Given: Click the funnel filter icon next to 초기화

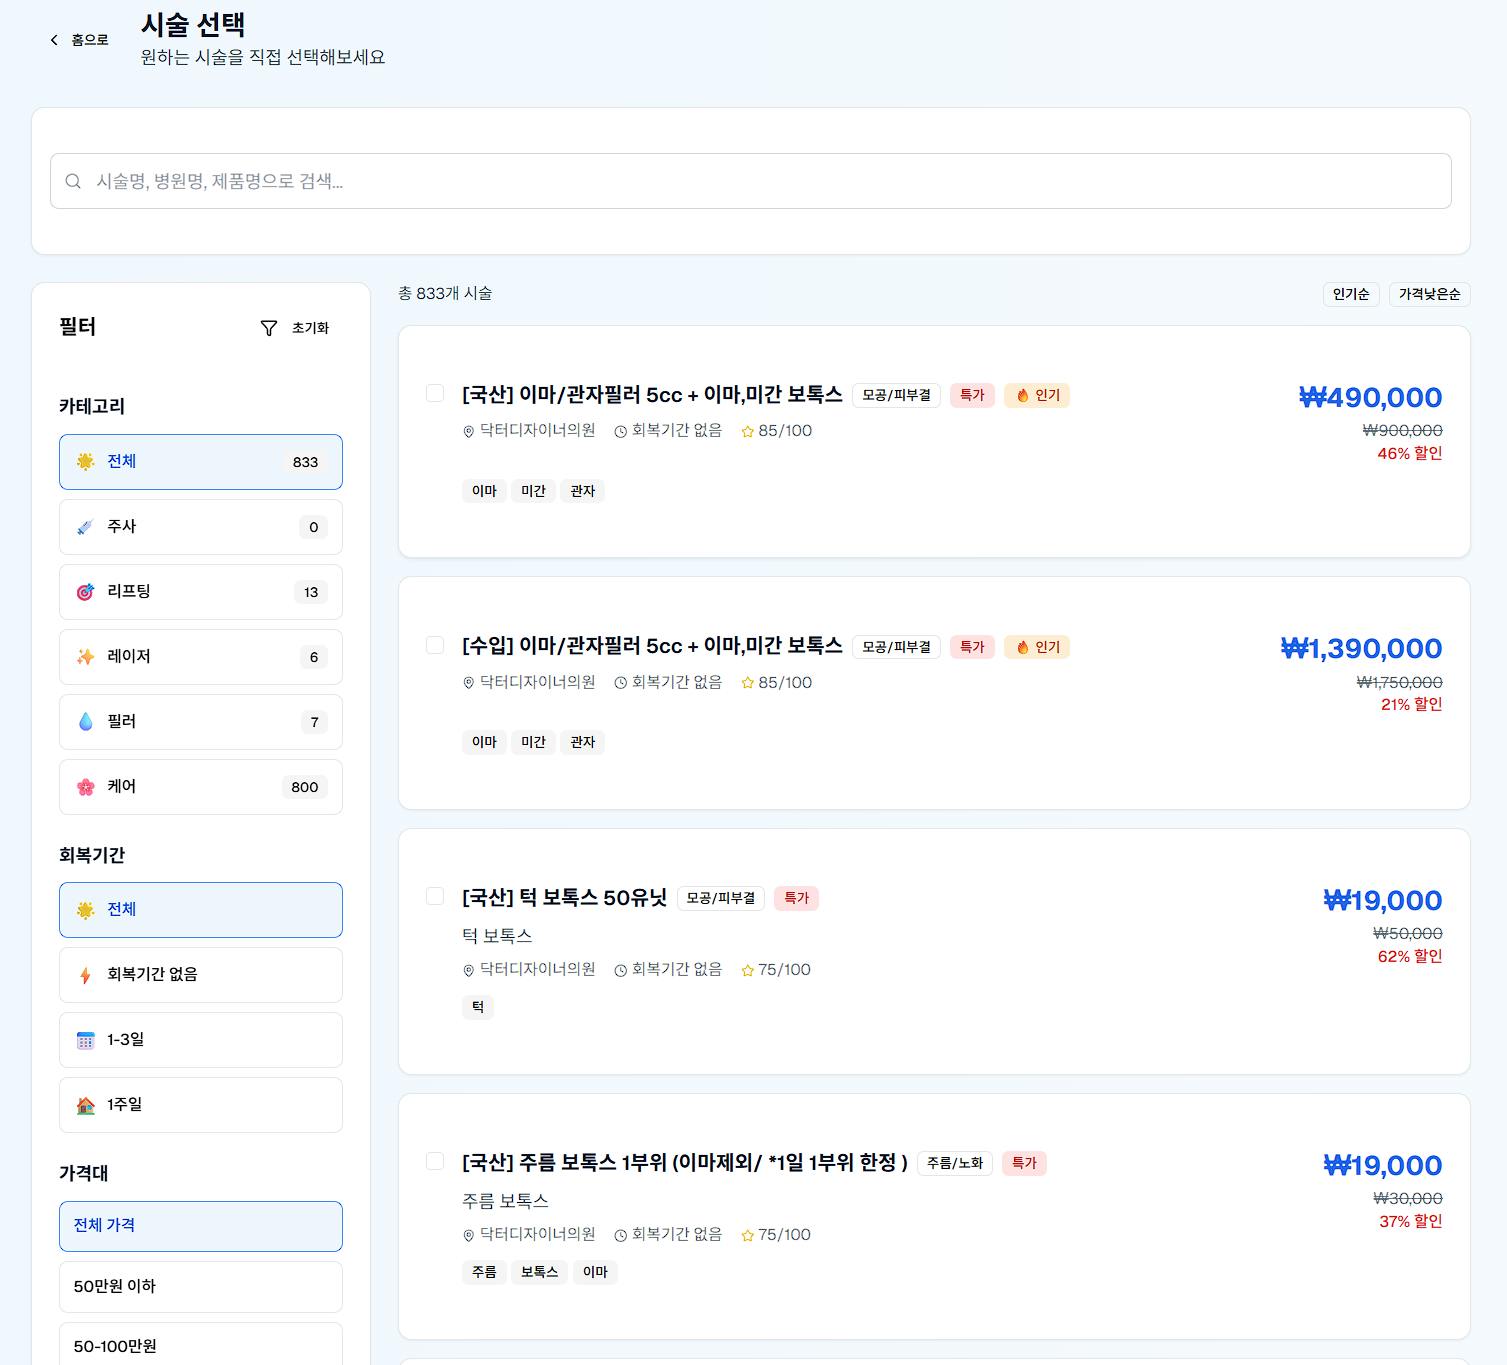Looking at the screenshot, I should (269, 328).
